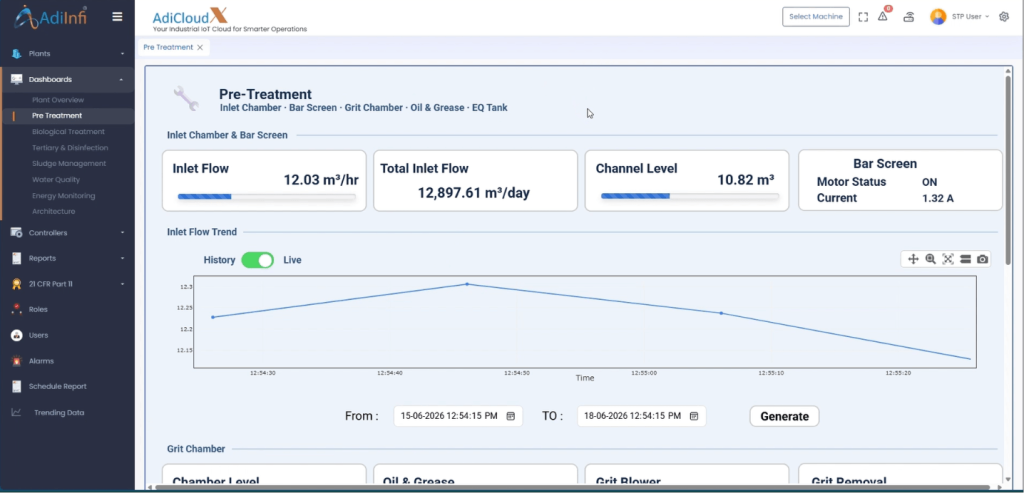Screen dimensions: 1024x493
Task: Open Water Quality dashboard
Action: click(x=56, y=180)
